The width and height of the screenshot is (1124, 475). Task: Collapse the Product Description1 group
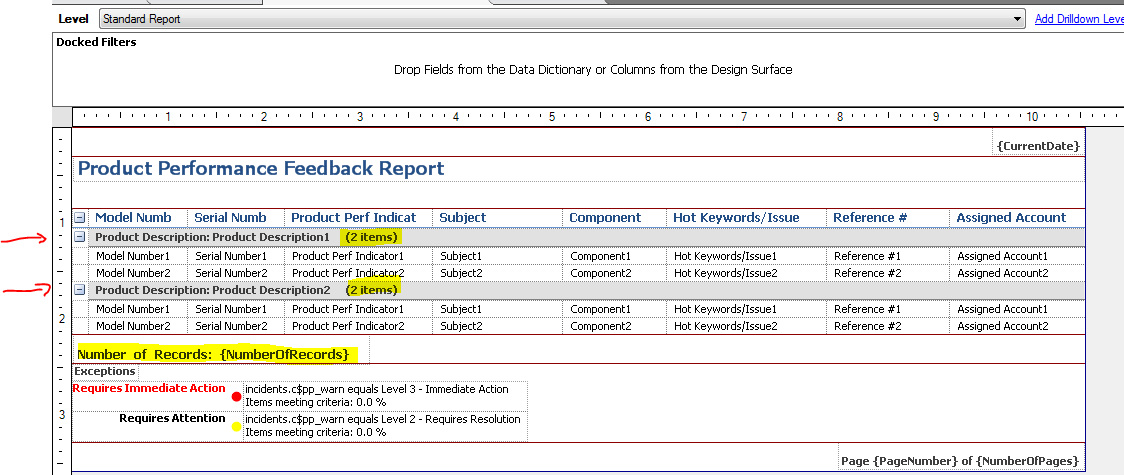pos(80,236)
